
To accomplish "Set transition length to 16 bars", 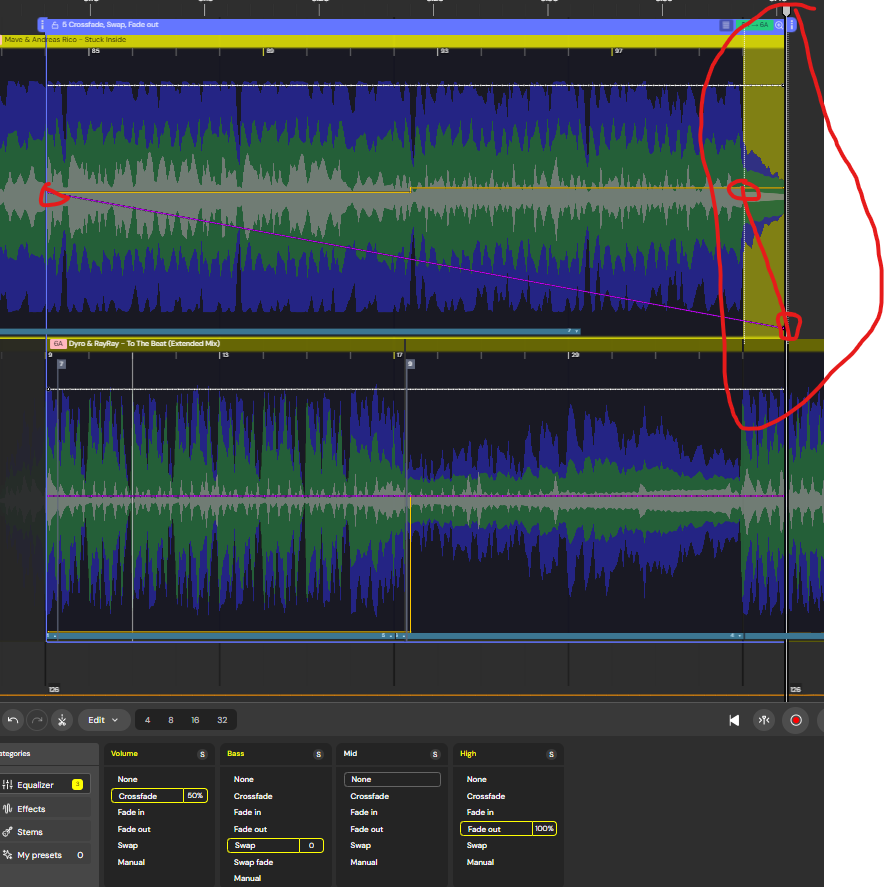I will pyautogui.click(x=195, y=720).
